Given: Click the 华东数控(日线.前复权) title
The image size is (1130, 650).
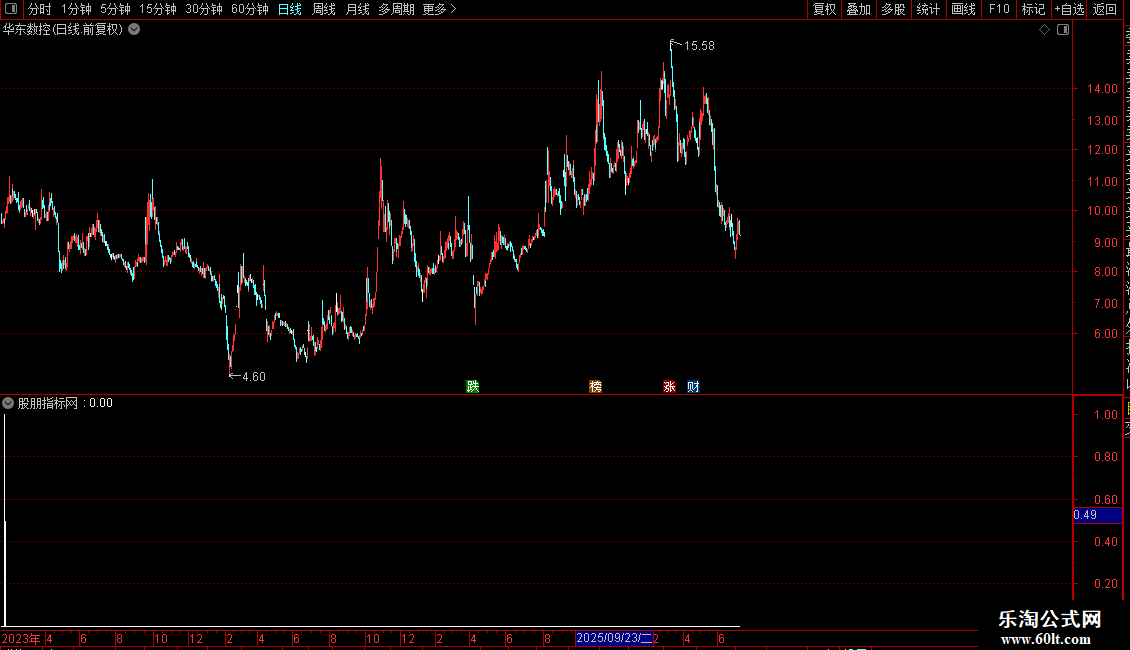Looking at the screenshot, I should tap(63, 30).
